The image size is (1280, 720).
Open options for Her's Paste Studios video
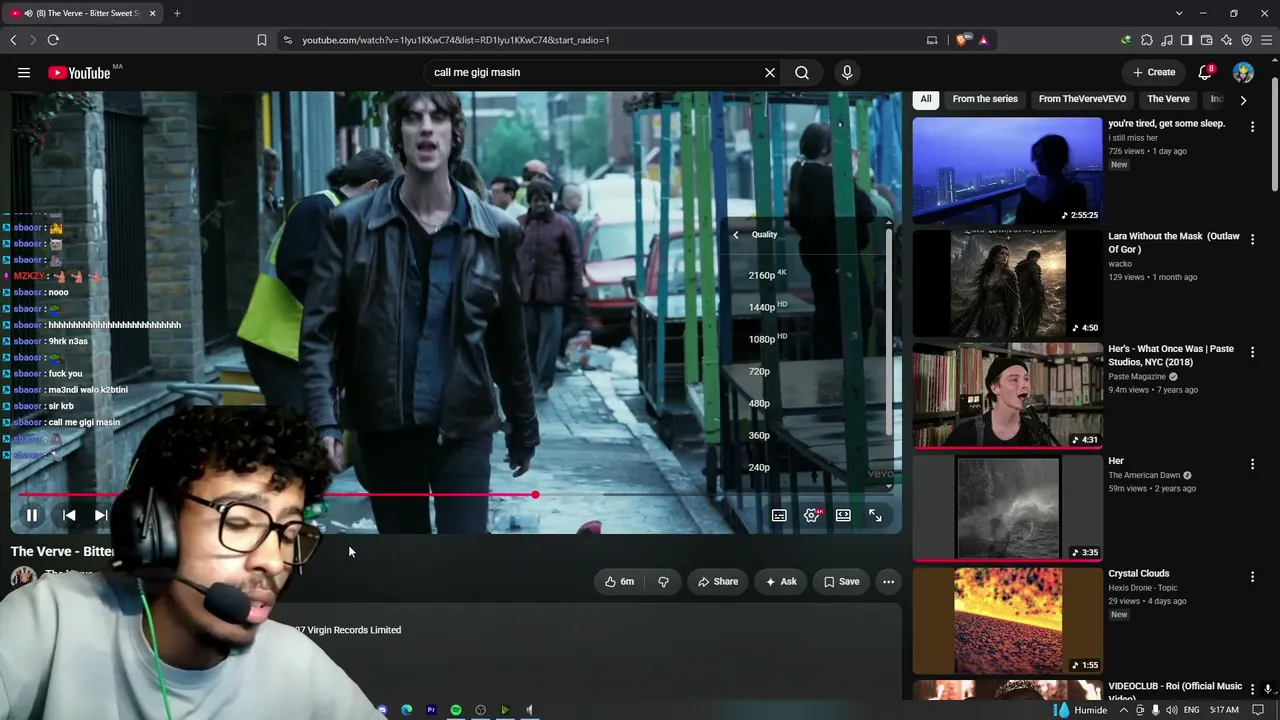pos(1252,352)
